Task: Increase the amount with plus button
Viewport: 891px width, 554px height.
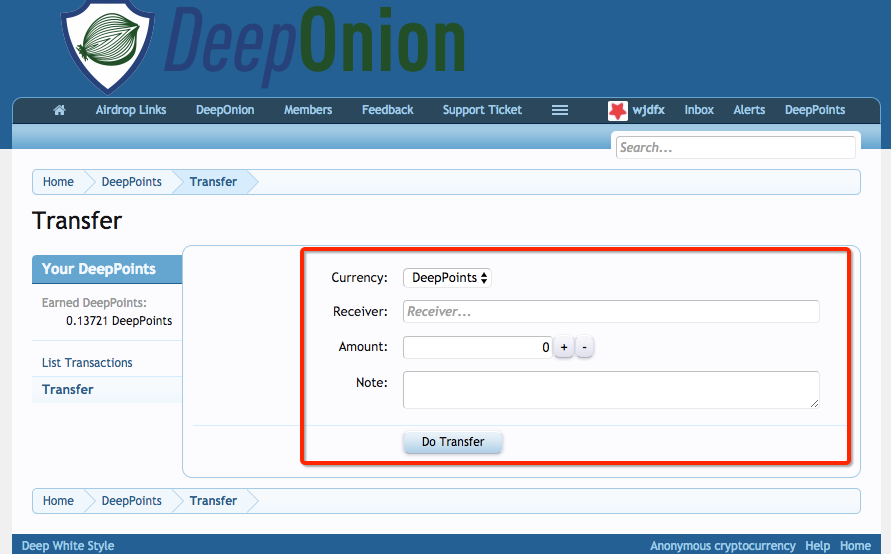Action: [564, 347]
